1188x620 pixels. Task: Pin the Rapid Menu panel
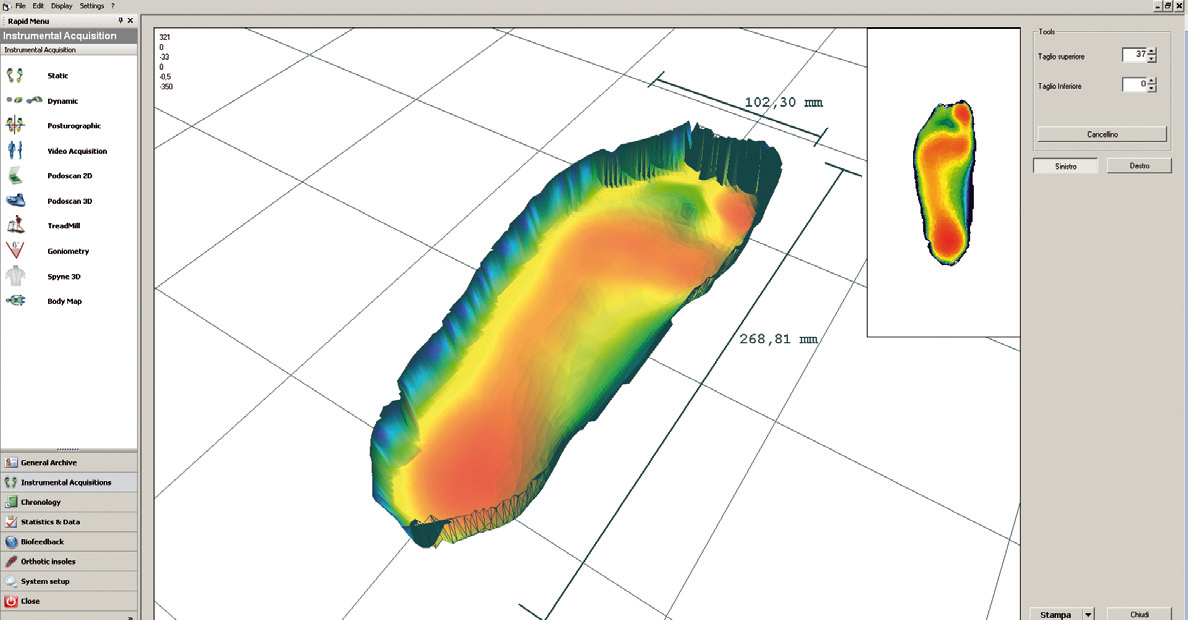tap(120, 20)
